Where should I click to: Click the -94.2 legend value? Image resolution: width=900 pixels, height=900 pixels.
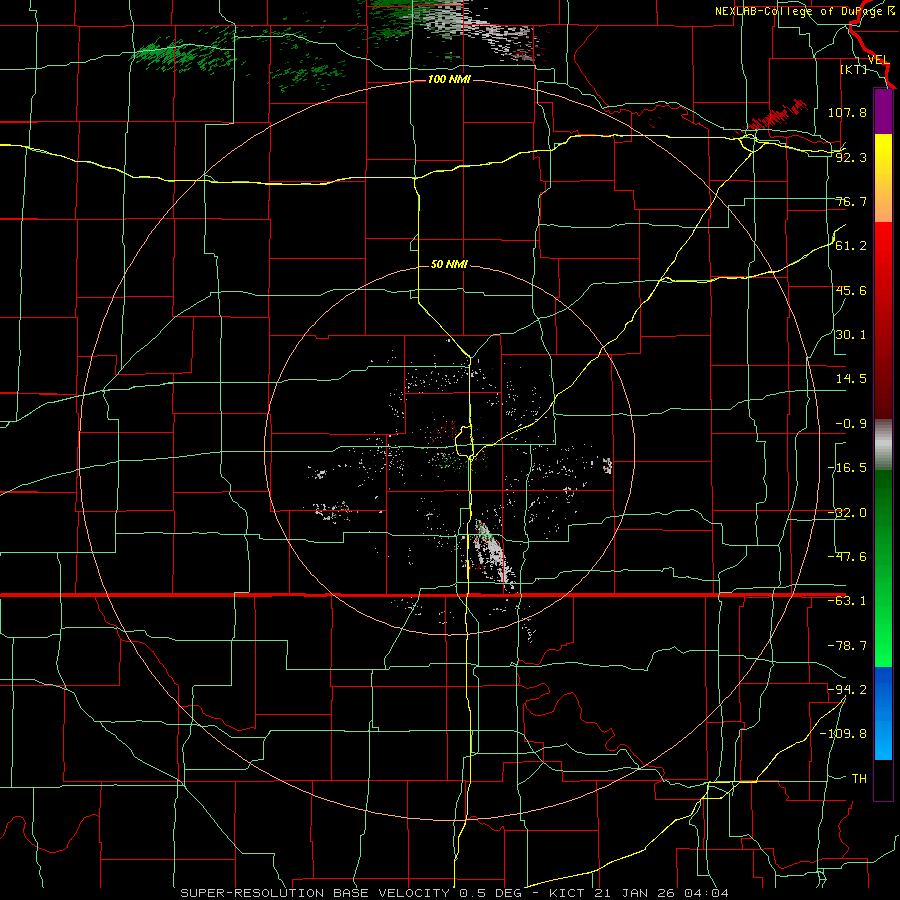click(x=847, y=690)
